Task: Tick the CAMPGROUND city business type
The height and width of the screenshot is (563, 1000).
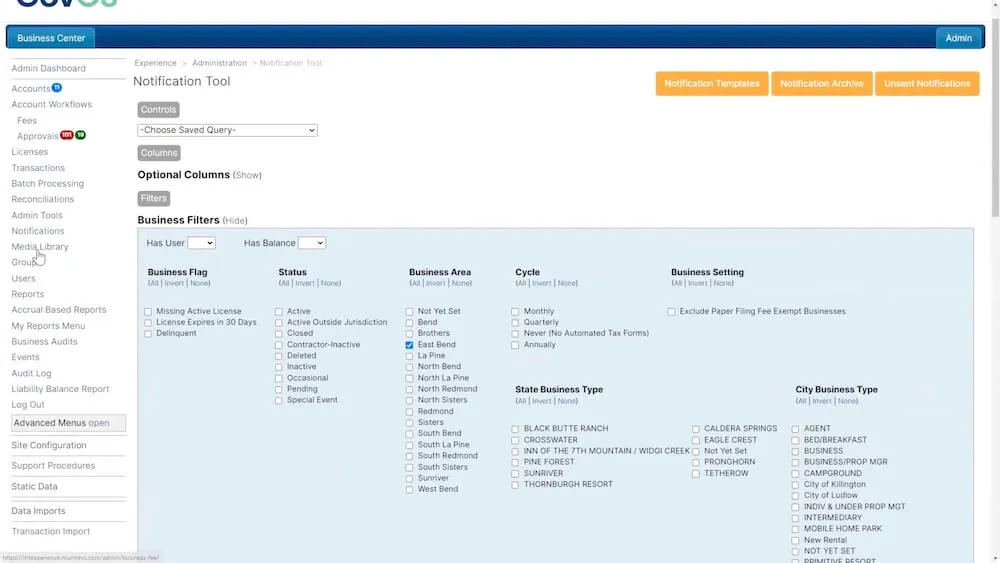Action: click(x=795, y=474)
